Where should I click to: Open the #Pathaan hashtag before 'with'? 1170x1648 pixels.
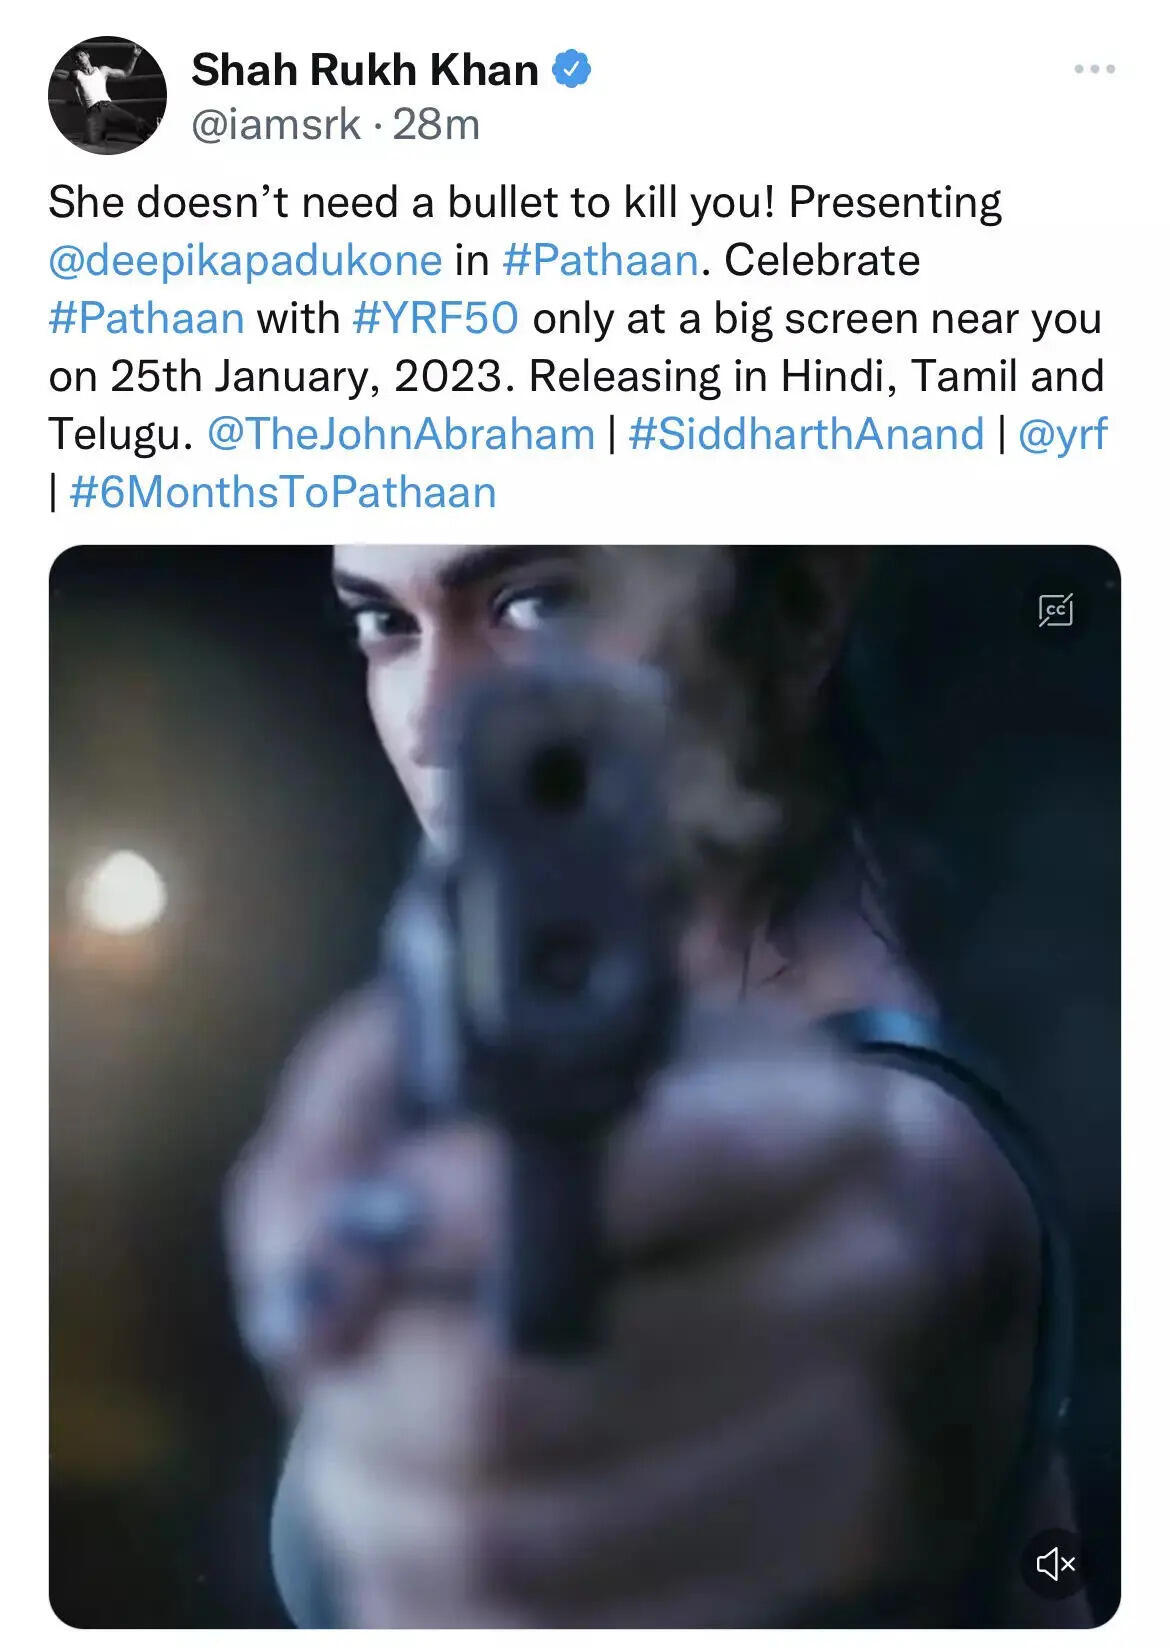[146, 318]
